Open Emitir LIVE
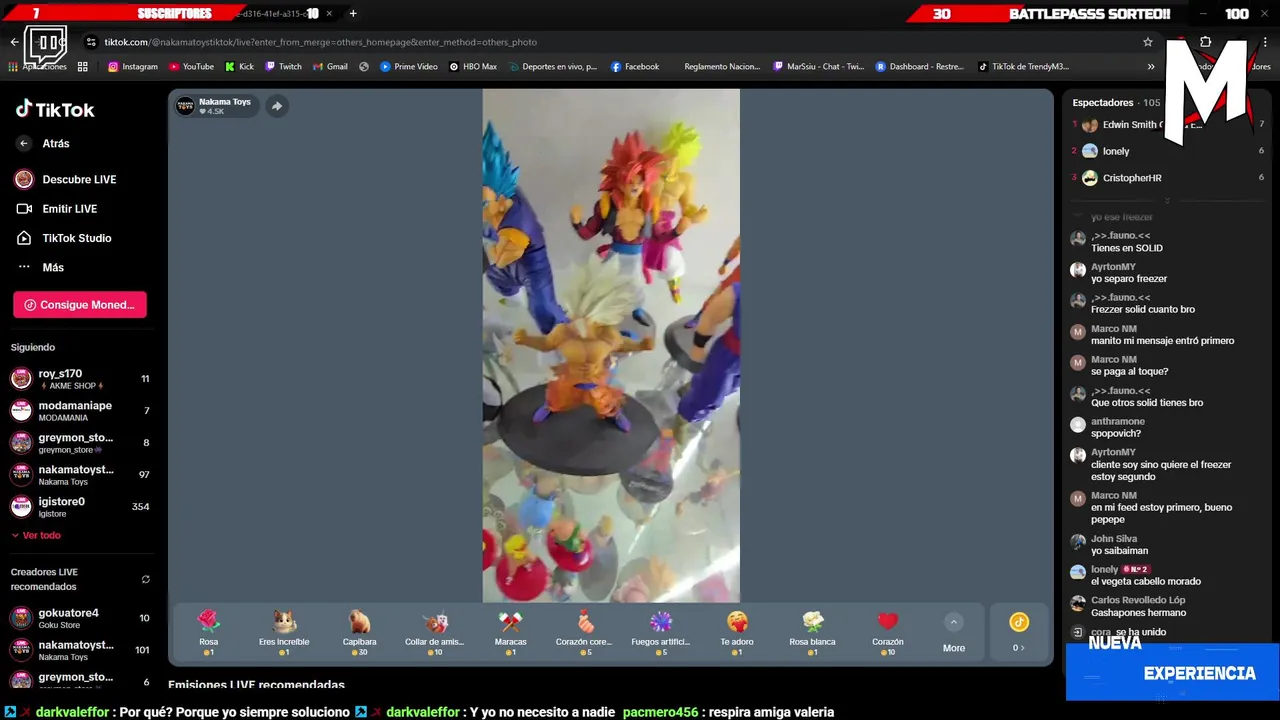The height and width of the screenshot is (720, 1280). point(57,209)
